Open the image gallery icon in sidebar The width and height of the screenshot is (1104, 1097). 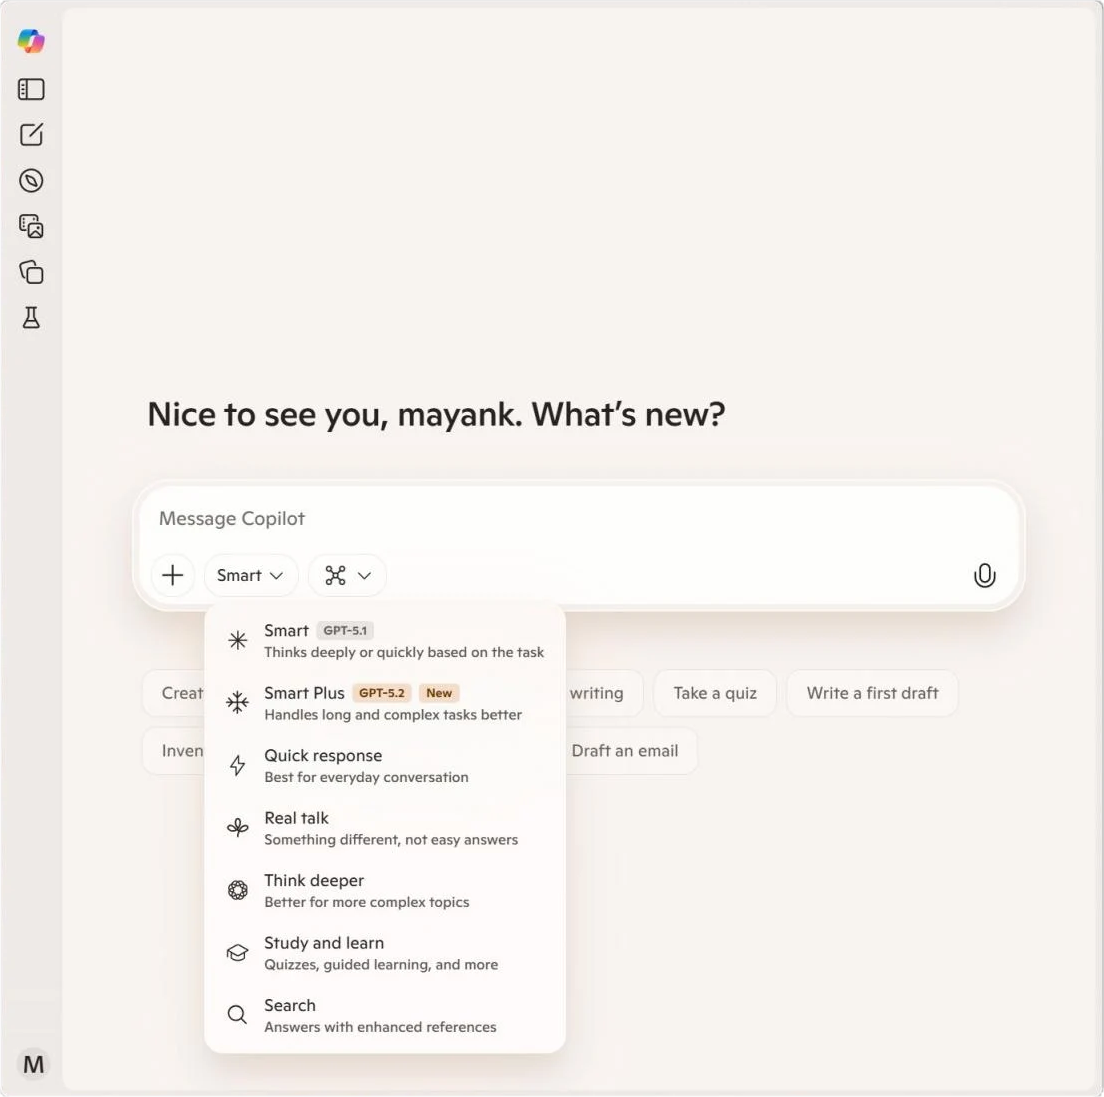31,227
